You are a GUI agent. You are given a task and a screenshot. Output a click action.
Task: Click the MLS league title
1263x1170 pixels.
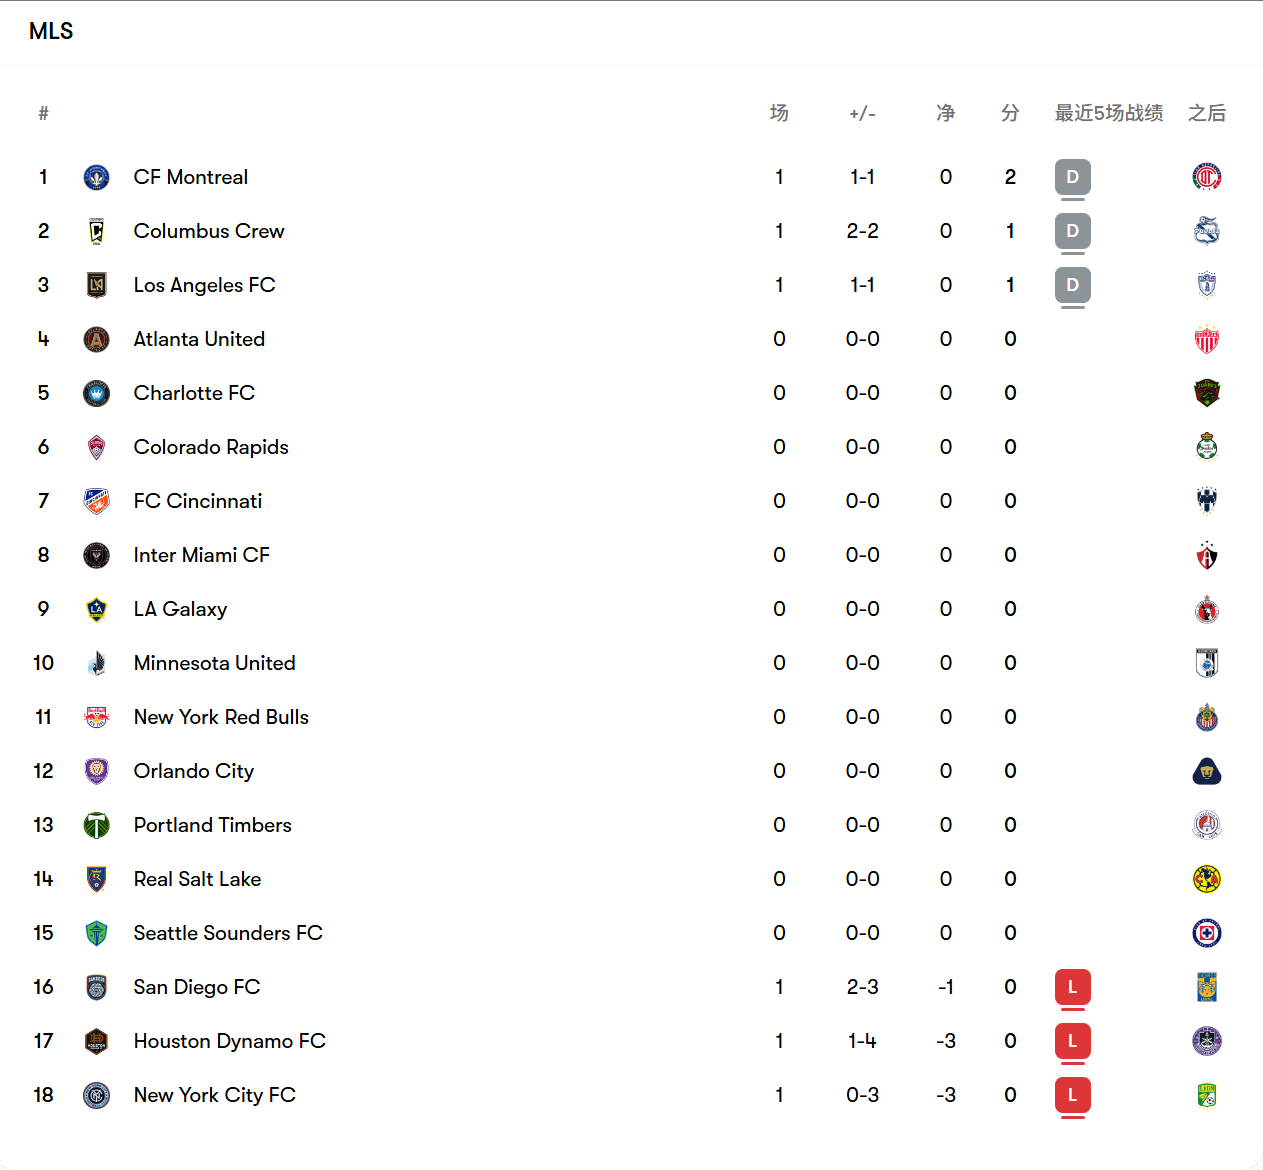pos(51,31)
